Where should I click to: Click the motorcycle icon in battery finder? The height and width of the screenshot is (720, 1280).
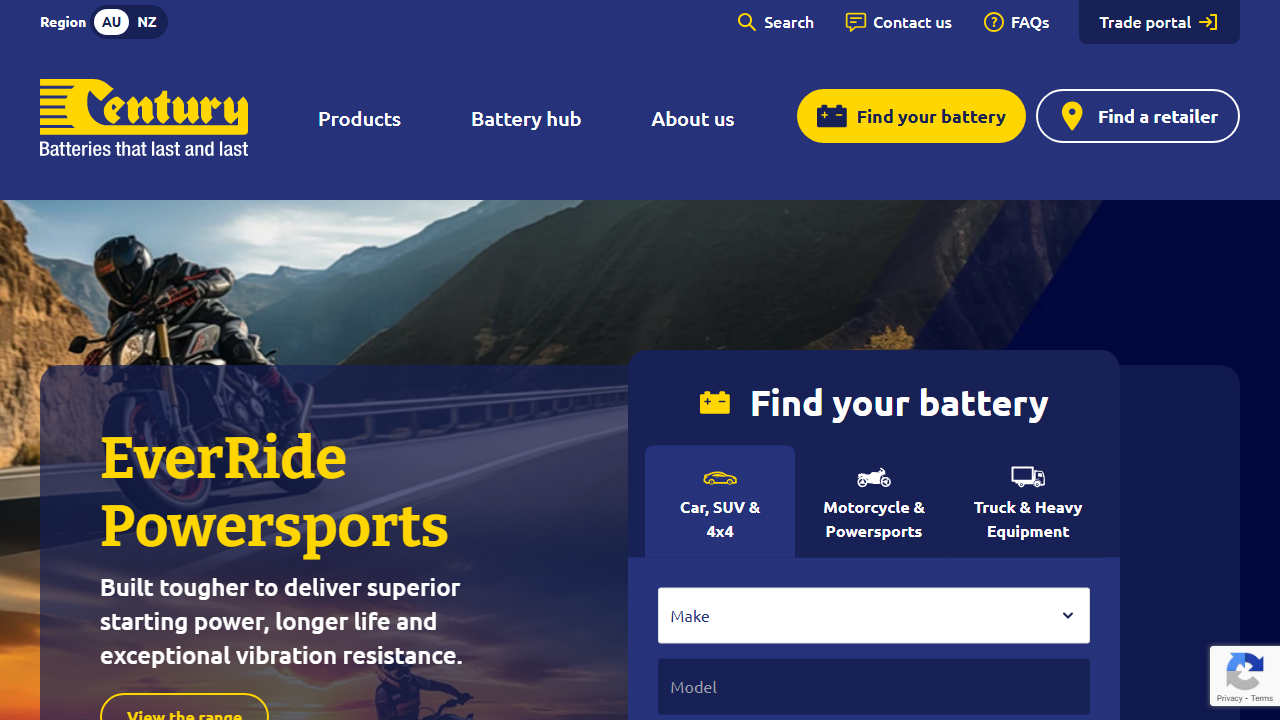pos(874,477)
